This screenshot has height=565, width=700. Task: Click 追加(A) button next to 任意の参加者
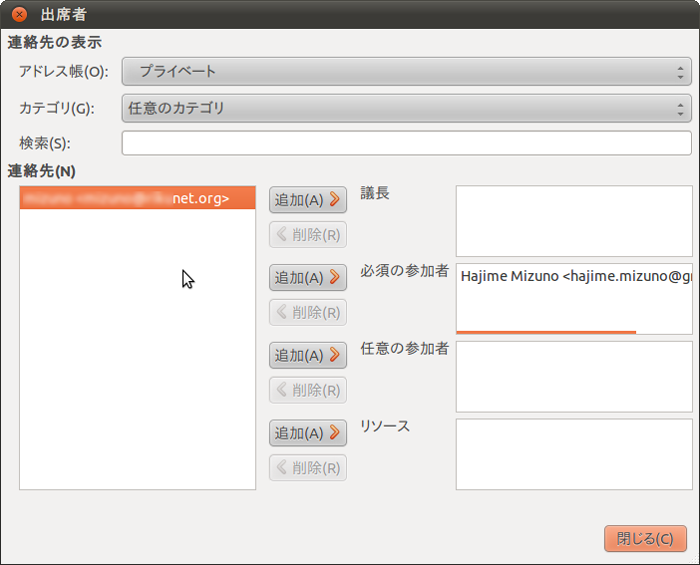point(308,355)
